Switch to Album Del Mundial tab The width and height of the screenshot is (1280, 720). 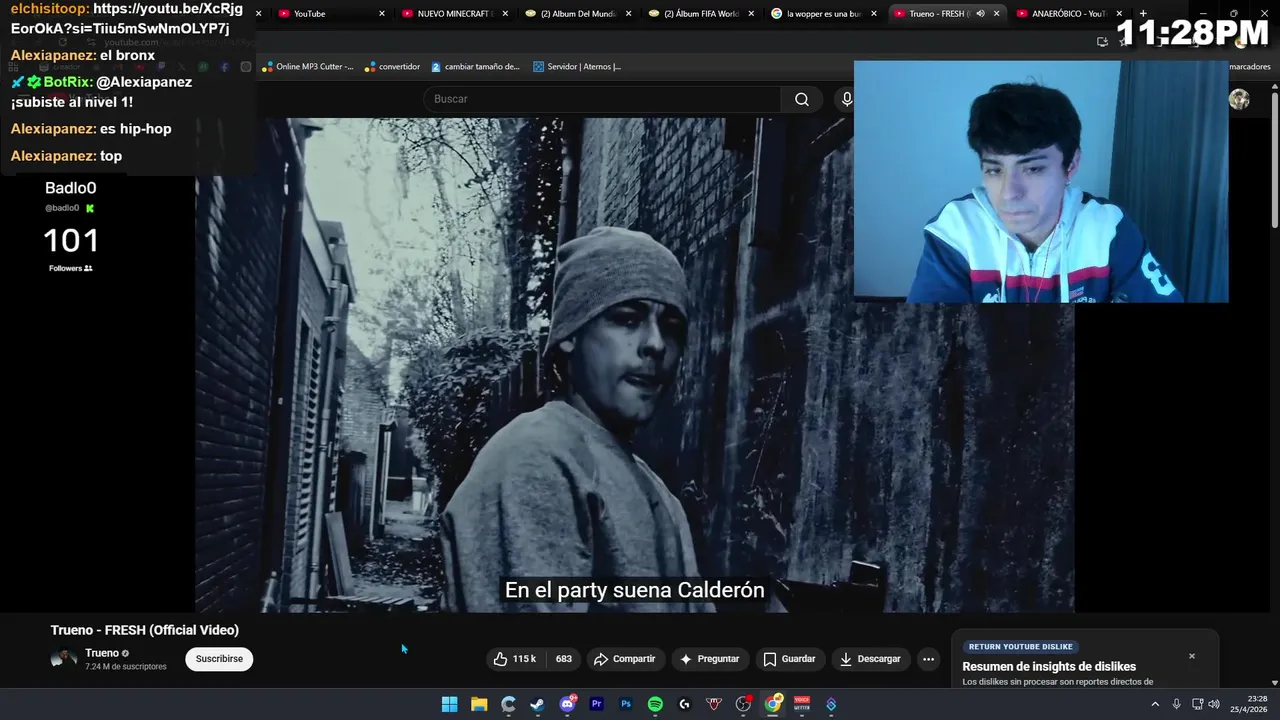point(578,14)
